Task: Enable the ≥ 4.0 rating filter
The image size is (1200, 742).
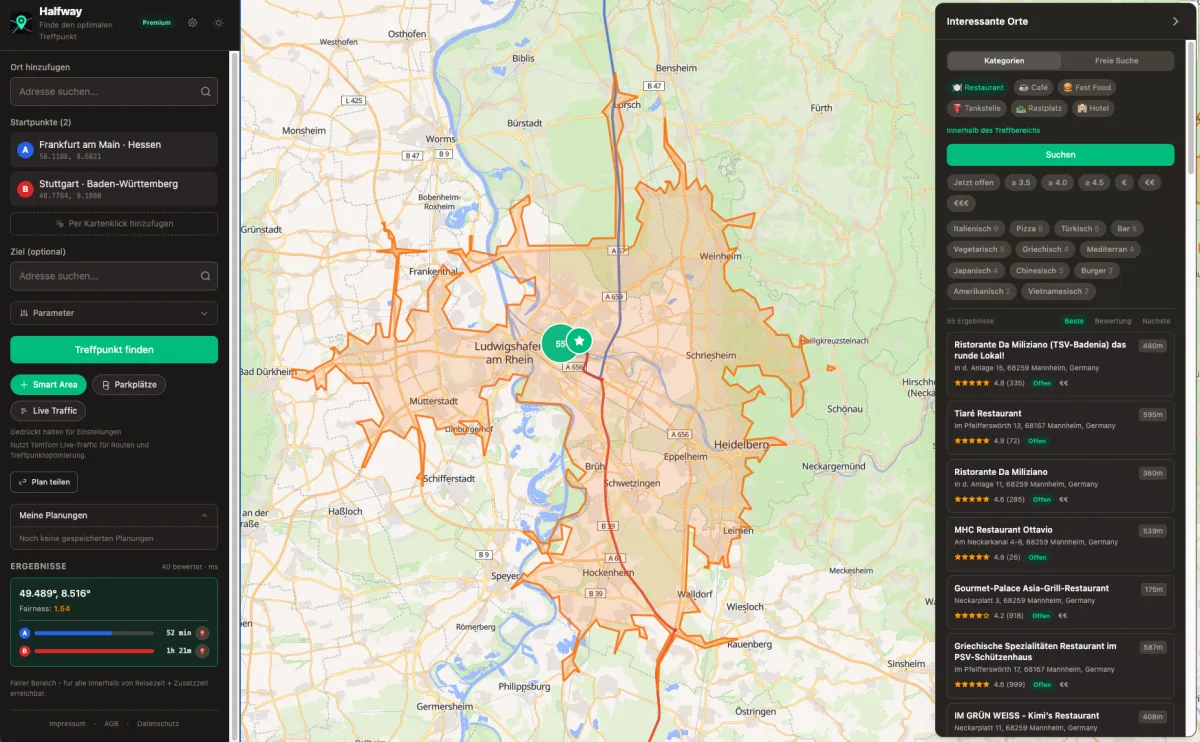Action: (1057, 182)
